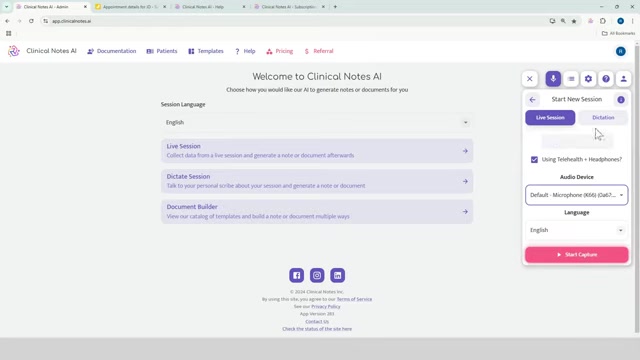Open the list icon in widget toolbar
The height and width of the screenshot is (360, 640).
coord(571,79)
